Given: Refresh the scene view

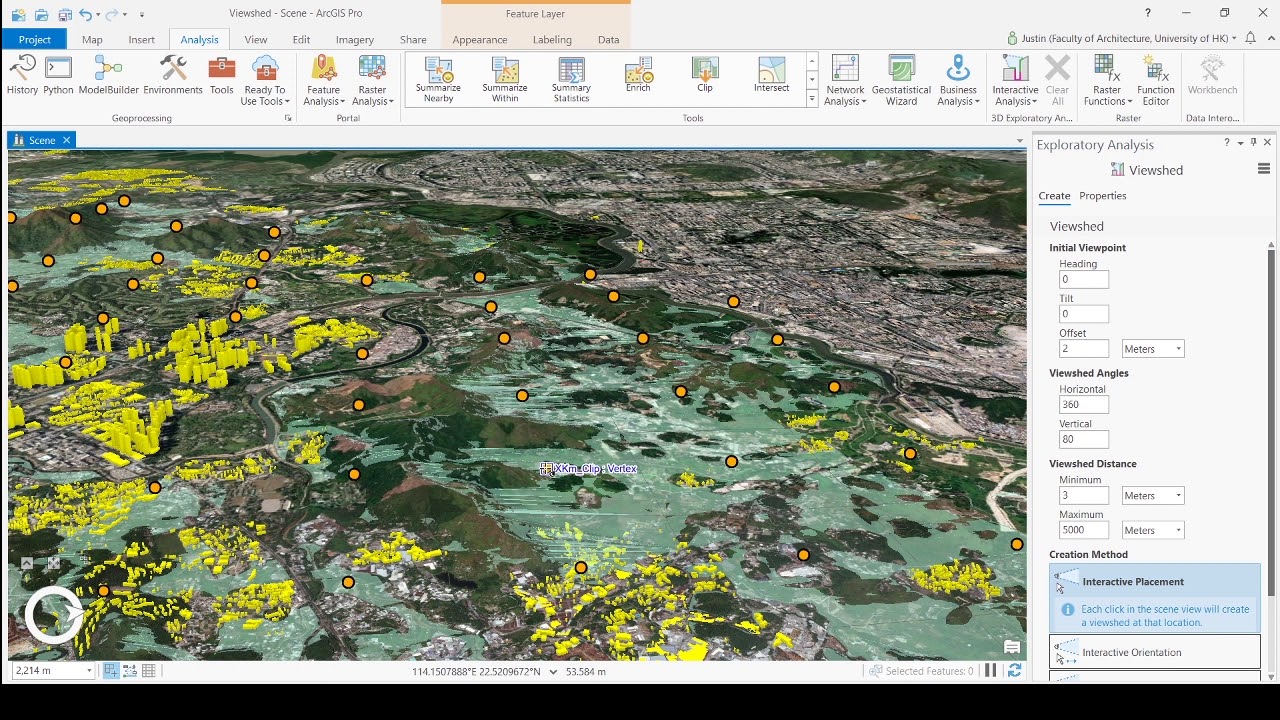Looking at the screenshot, I should tap(1014, 671).
